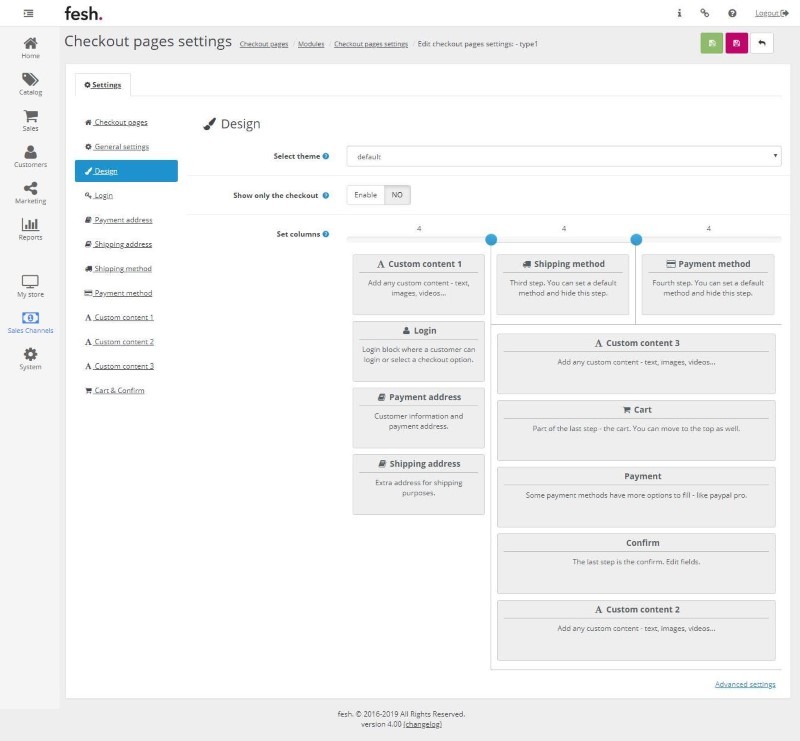Open Cart & Confirm settings section
The image size is (800, 741).
[x=119, y=390]
